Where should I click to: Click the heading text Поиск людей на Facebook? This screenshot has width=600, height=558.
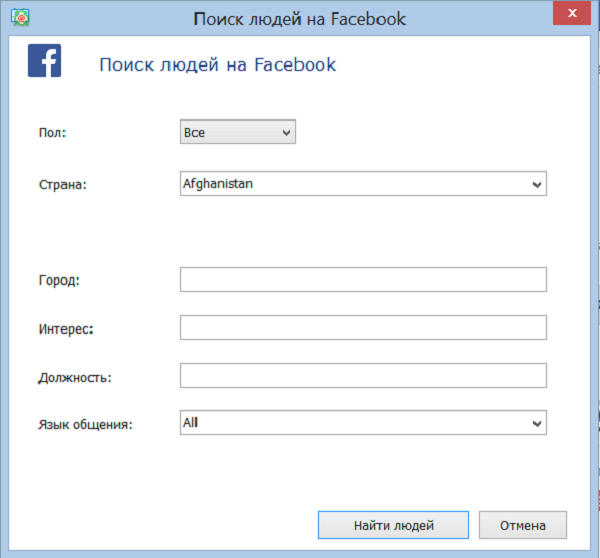point(218,64)
